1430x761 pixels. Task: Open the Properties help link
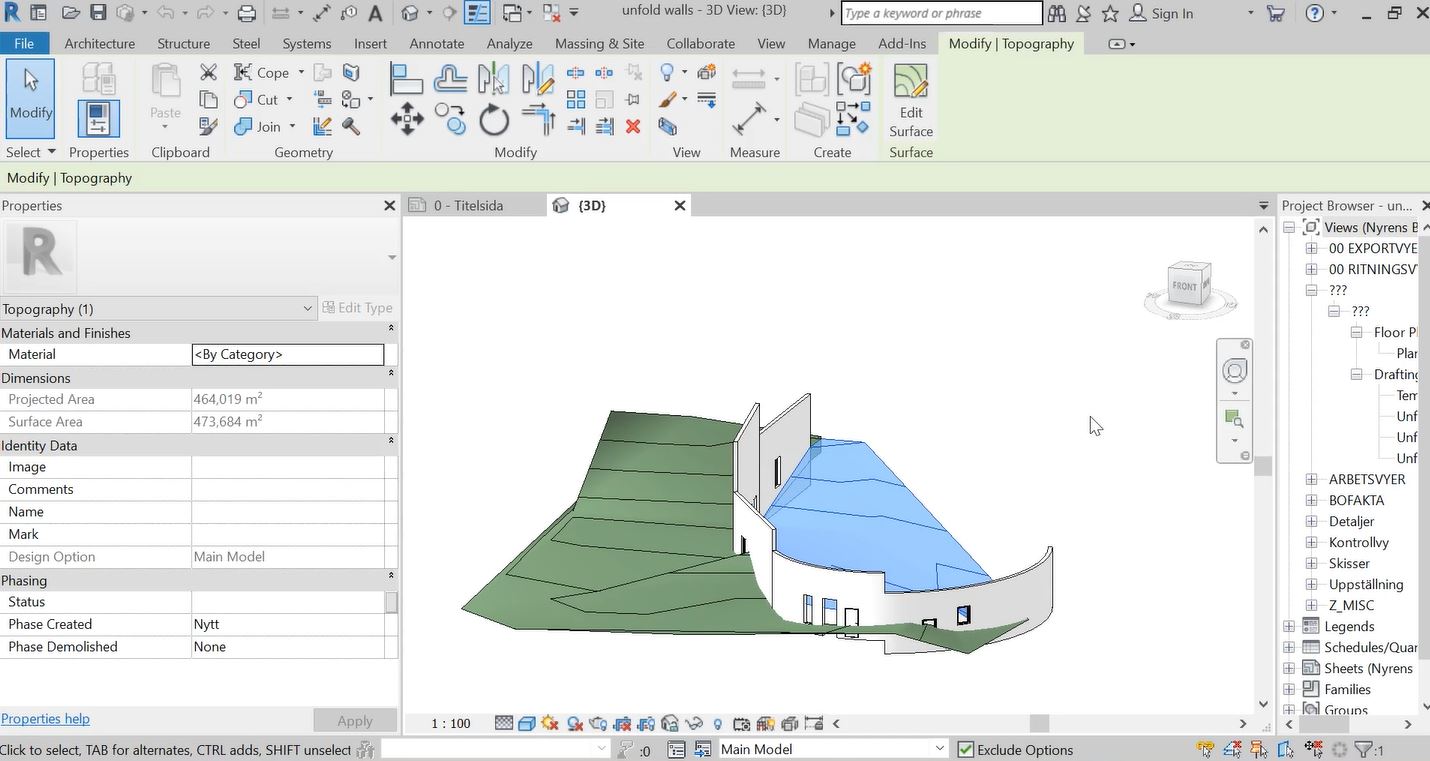(x=45, y=719)
